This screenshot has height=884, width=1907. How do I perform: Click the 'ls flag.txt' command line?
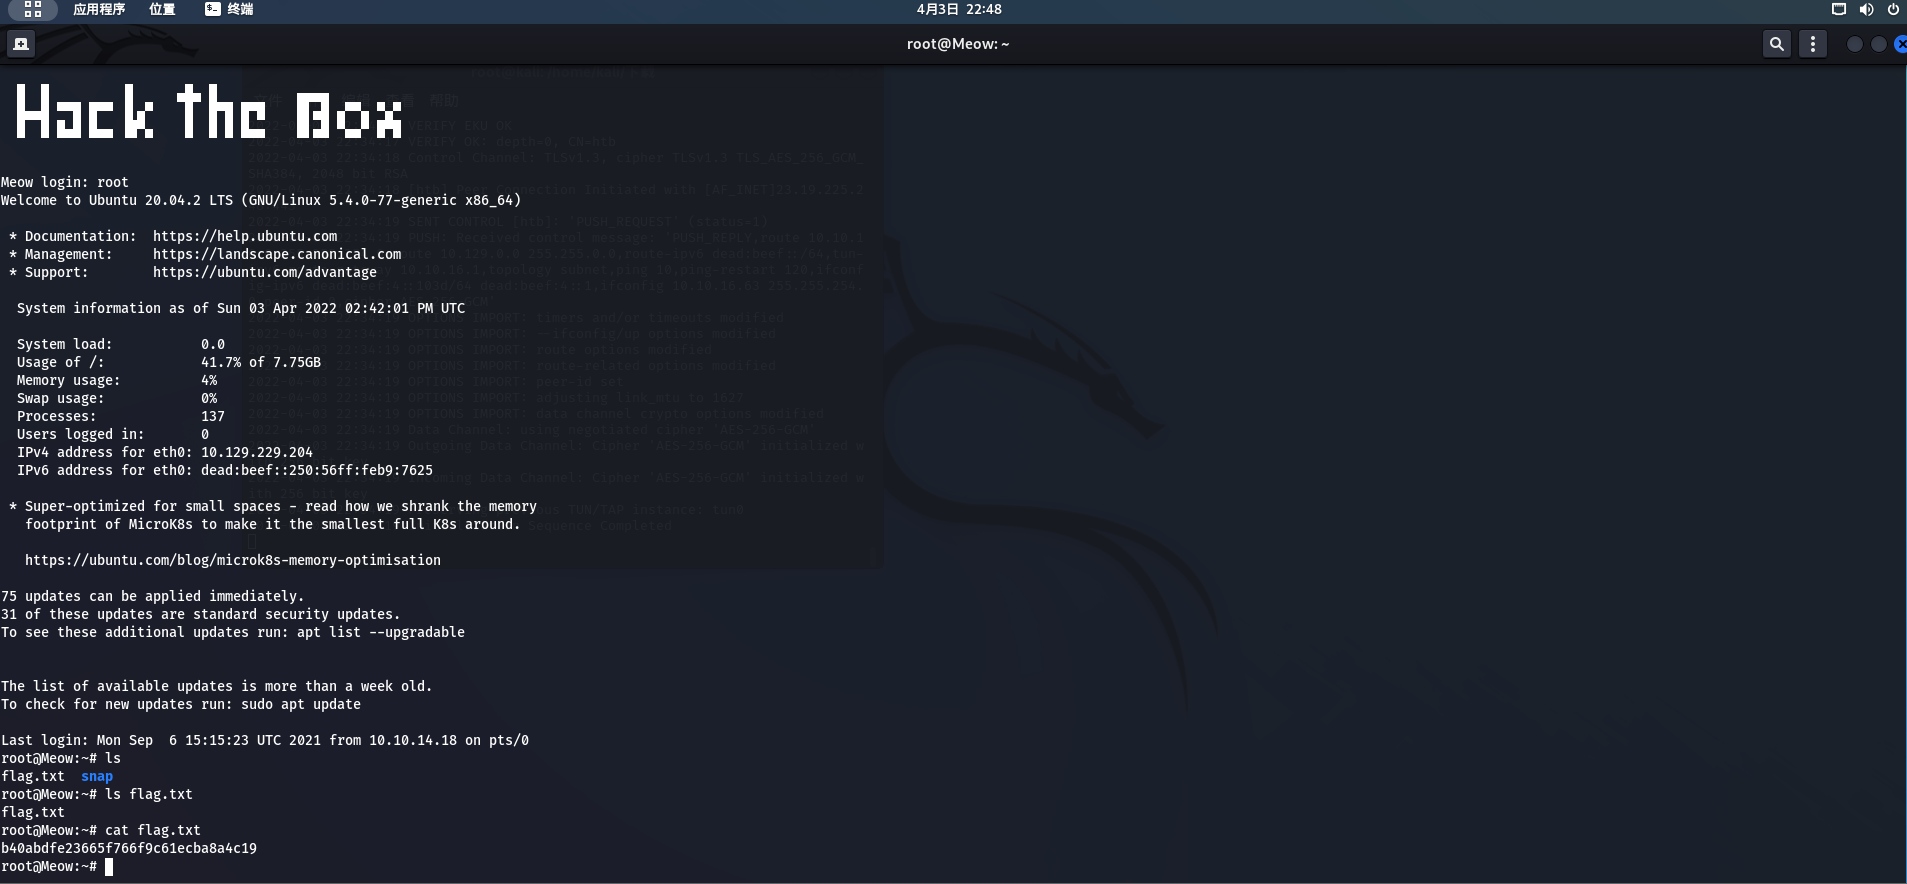coord(97,794)
